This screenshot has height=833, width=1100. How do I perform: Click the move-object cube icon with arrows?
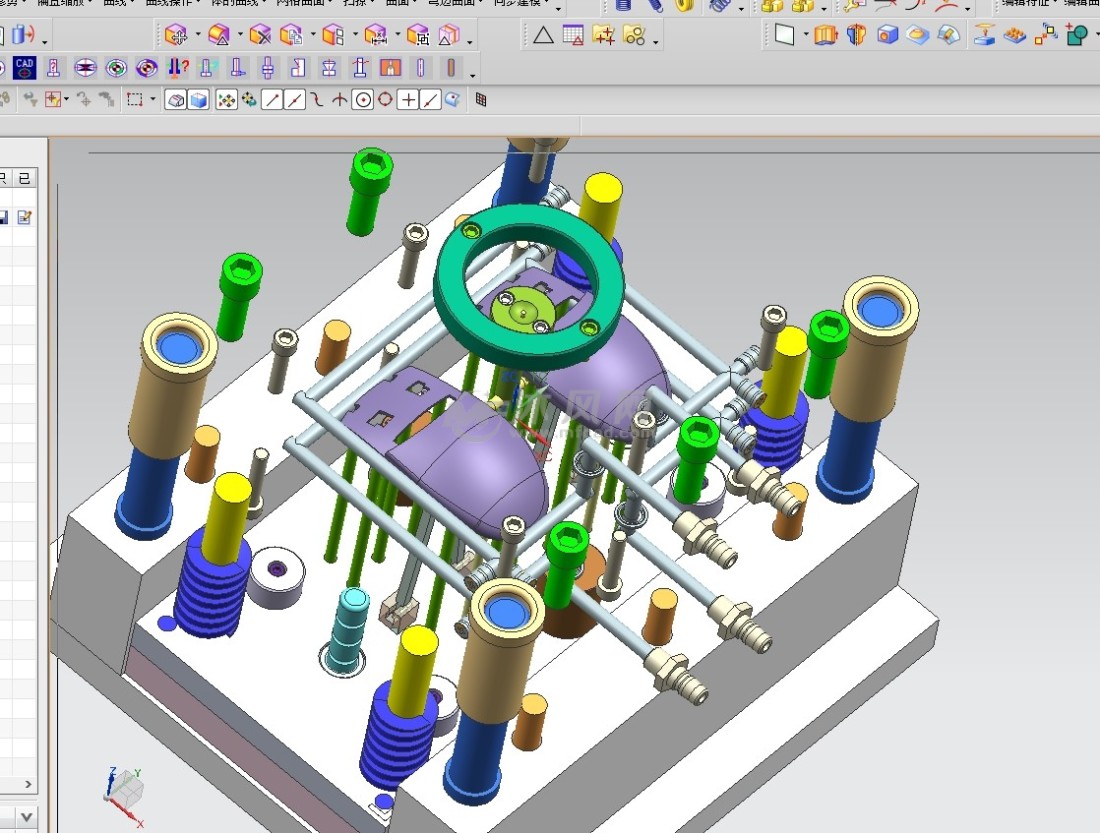tap(176, 36)
